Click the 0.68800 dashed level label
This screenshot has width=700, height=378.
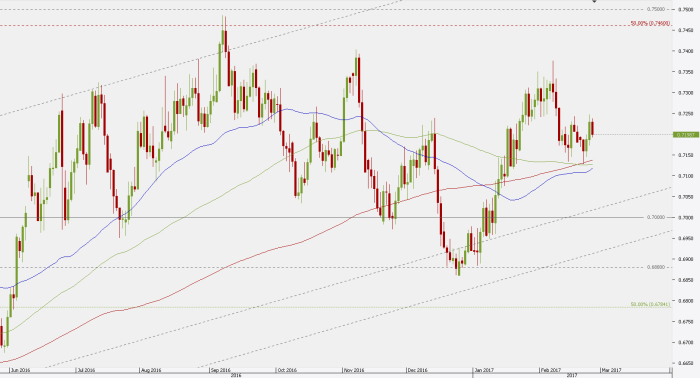click(655, 267)
